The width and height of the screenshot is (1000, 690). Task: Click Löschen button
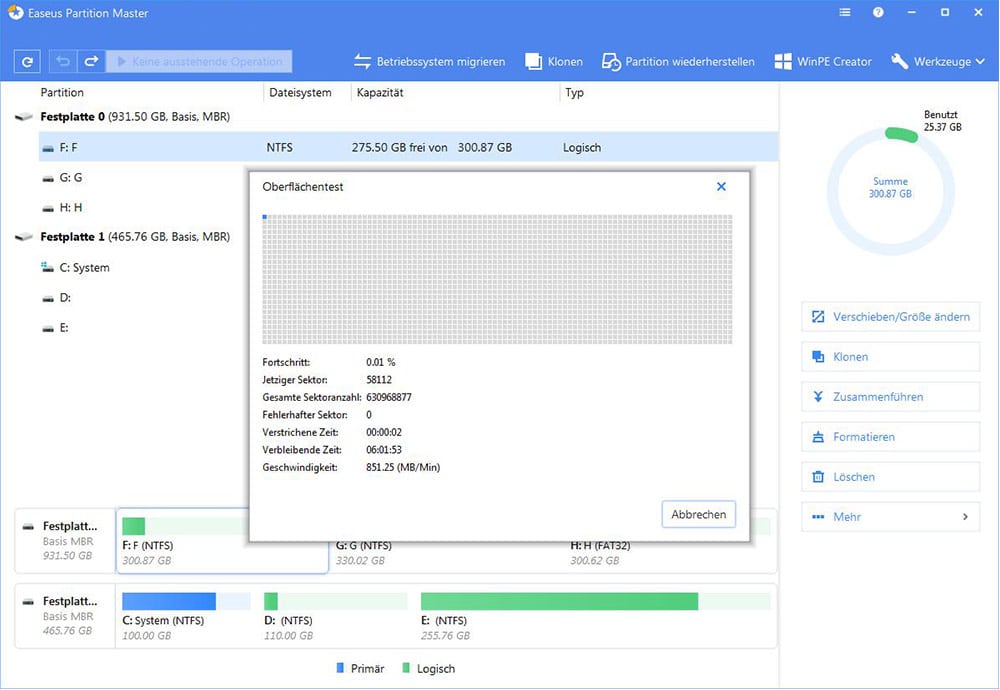890,477
